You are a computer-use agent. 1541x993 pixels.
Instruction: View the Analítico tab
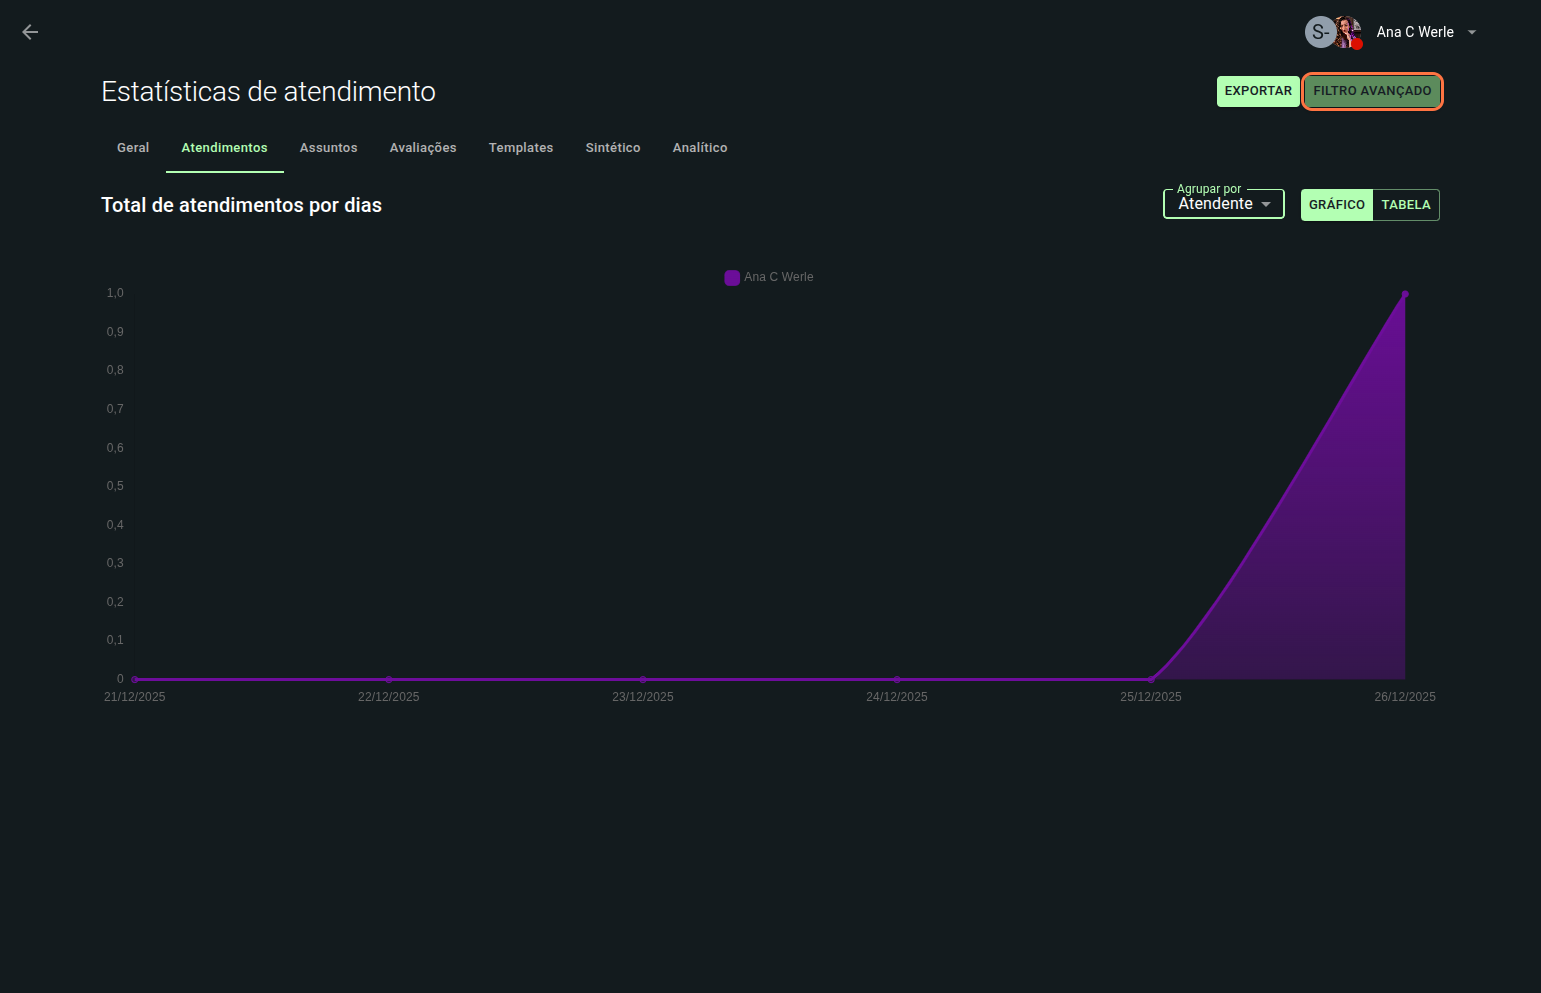(700, 148)
